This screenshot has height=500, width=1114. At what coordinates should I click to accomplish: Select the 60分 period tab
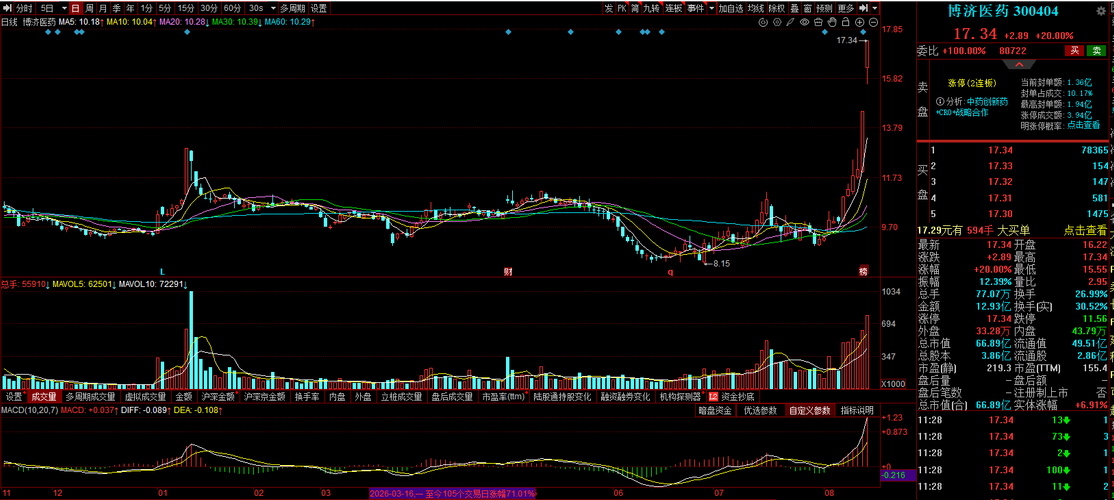pyautogui.click(x=232, y=9)
